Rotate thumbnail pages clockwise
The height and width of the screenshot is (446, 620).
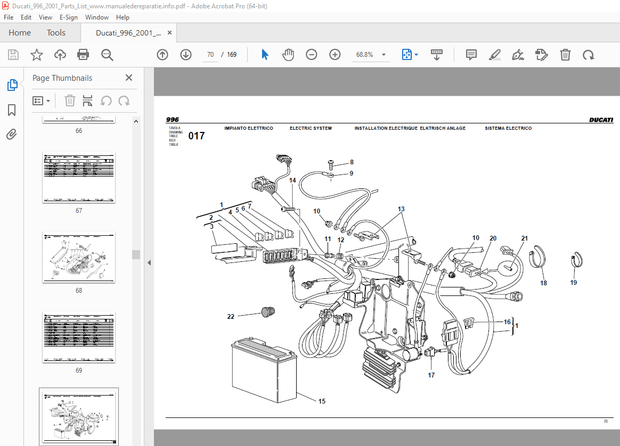[x=124, y=101]
